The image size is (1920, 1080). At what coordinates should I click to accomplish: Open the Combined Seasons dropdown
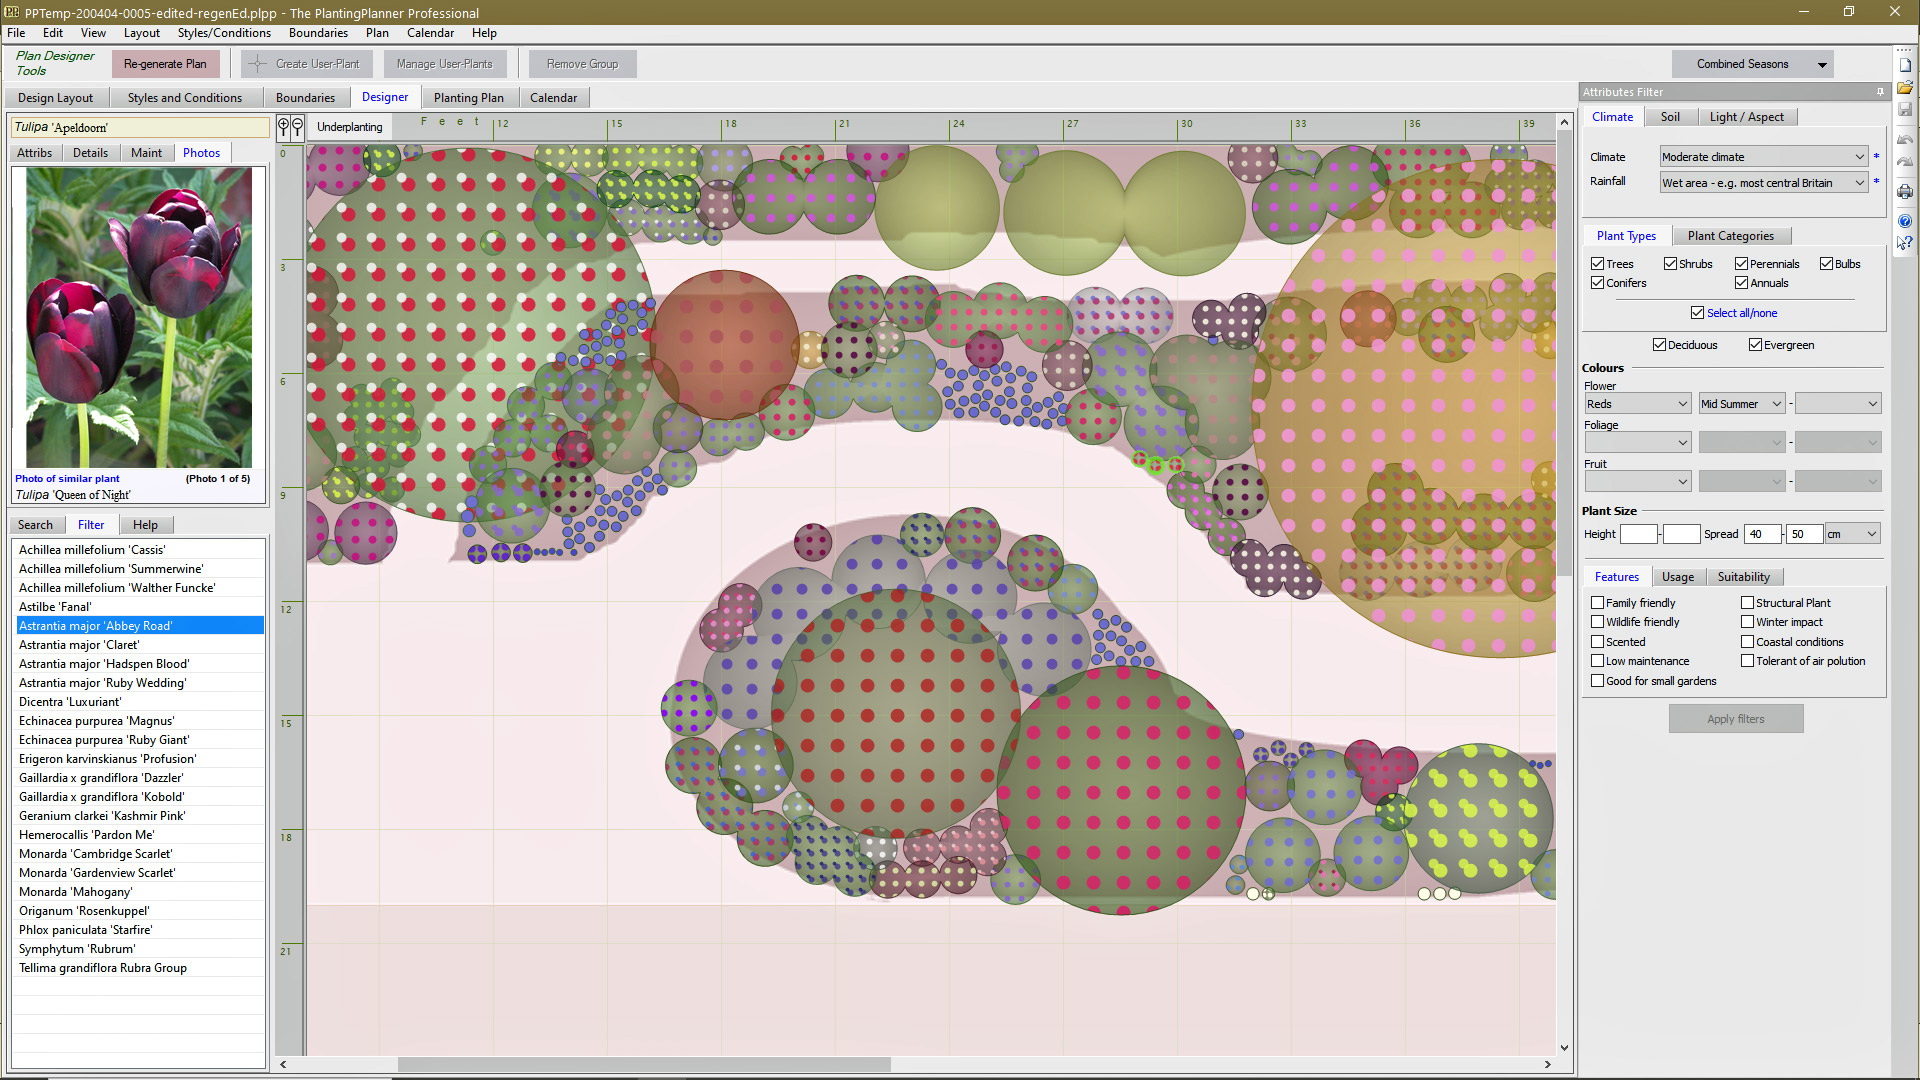(1822, 65)
